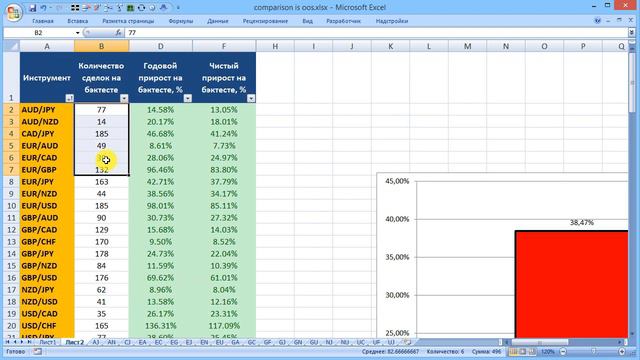
Task: Select column H header
Action: [275, 46]
